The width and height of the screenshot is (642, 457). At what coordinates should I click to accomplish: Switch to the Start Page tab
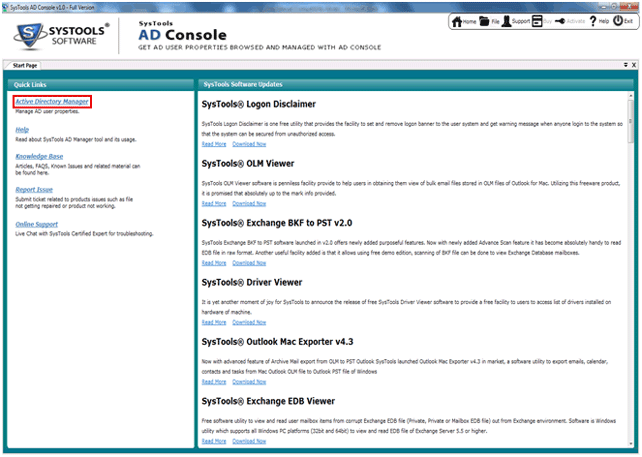[x=25, y=66]
